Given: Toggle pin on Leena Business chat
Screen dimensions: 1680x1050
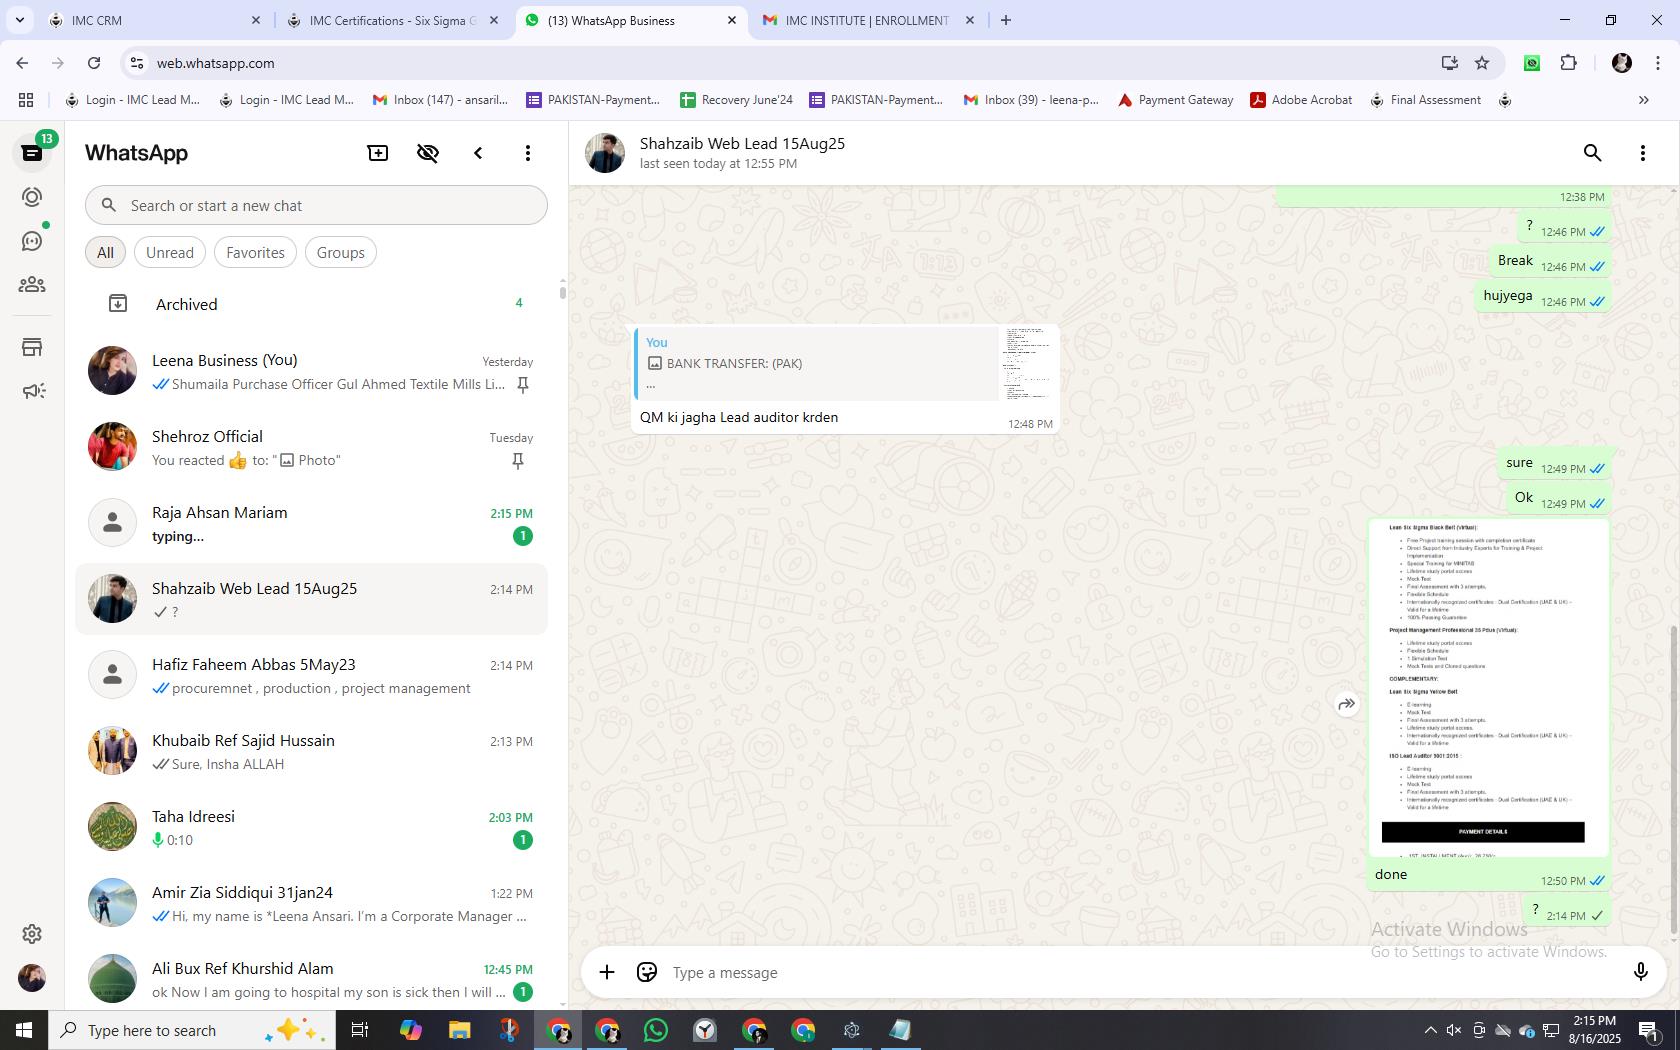Looking at the screenshot, I should [522, 385].
